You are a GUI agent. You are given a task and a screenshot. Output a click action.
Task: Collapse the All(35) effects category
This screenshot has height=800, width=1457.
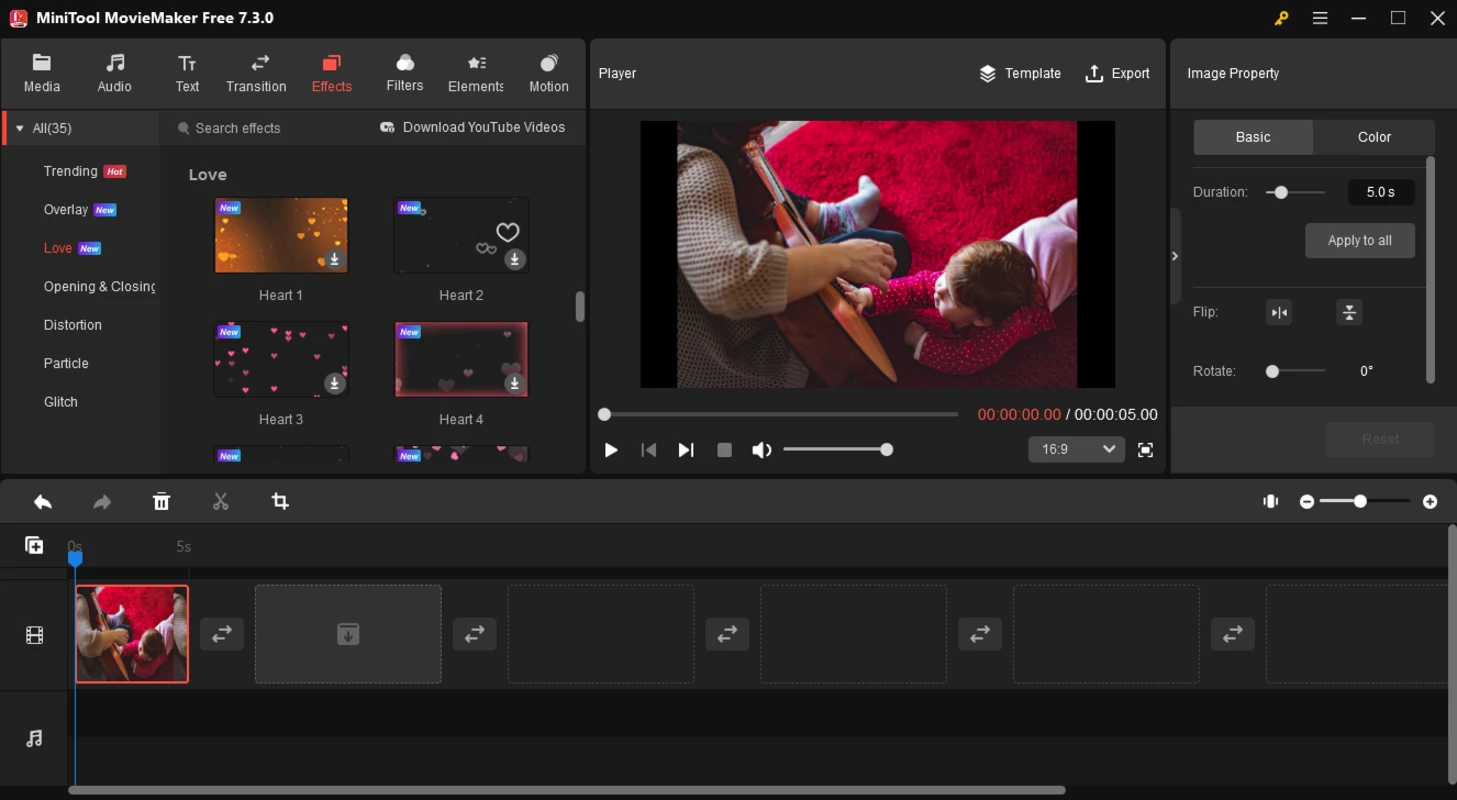pyautogui.click(x=20, y=129)
